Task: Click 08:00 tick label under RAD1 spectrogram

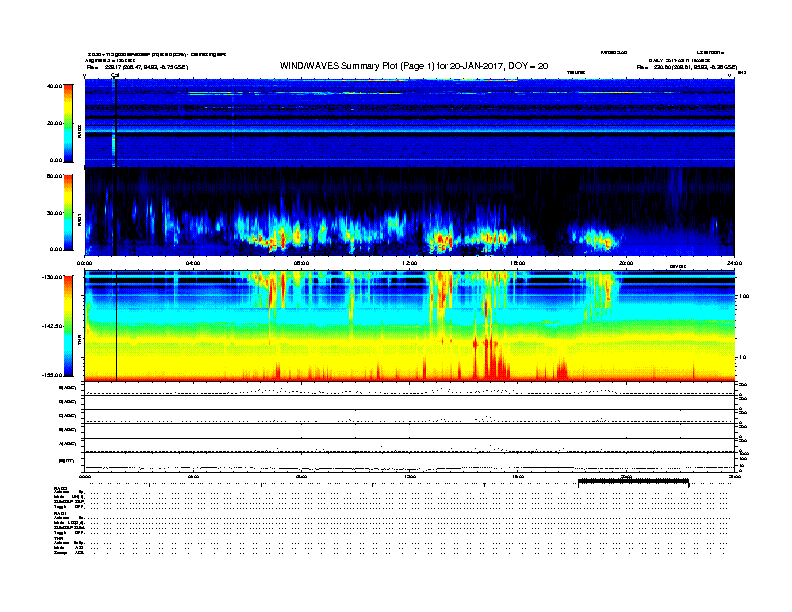Action: click(x=301, y=263)
